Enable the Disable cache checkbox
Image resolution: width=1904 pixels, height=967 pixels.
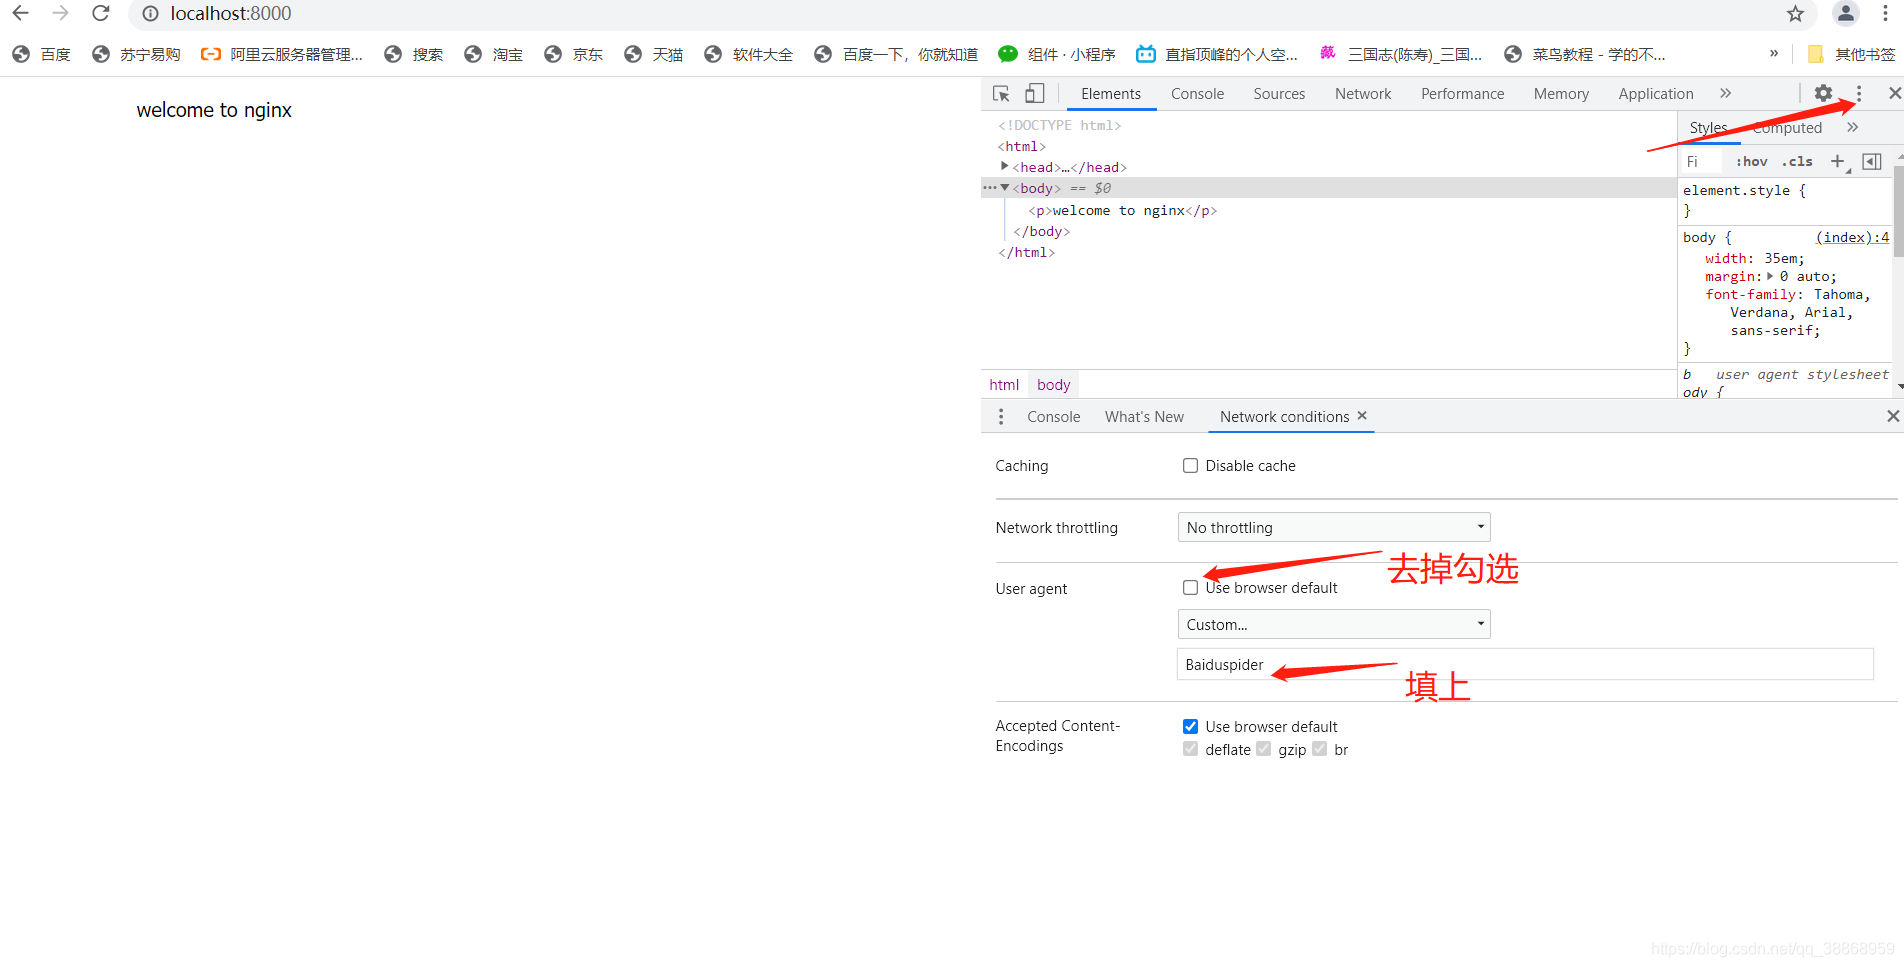pyautogui.click(x=1190, y=466)
